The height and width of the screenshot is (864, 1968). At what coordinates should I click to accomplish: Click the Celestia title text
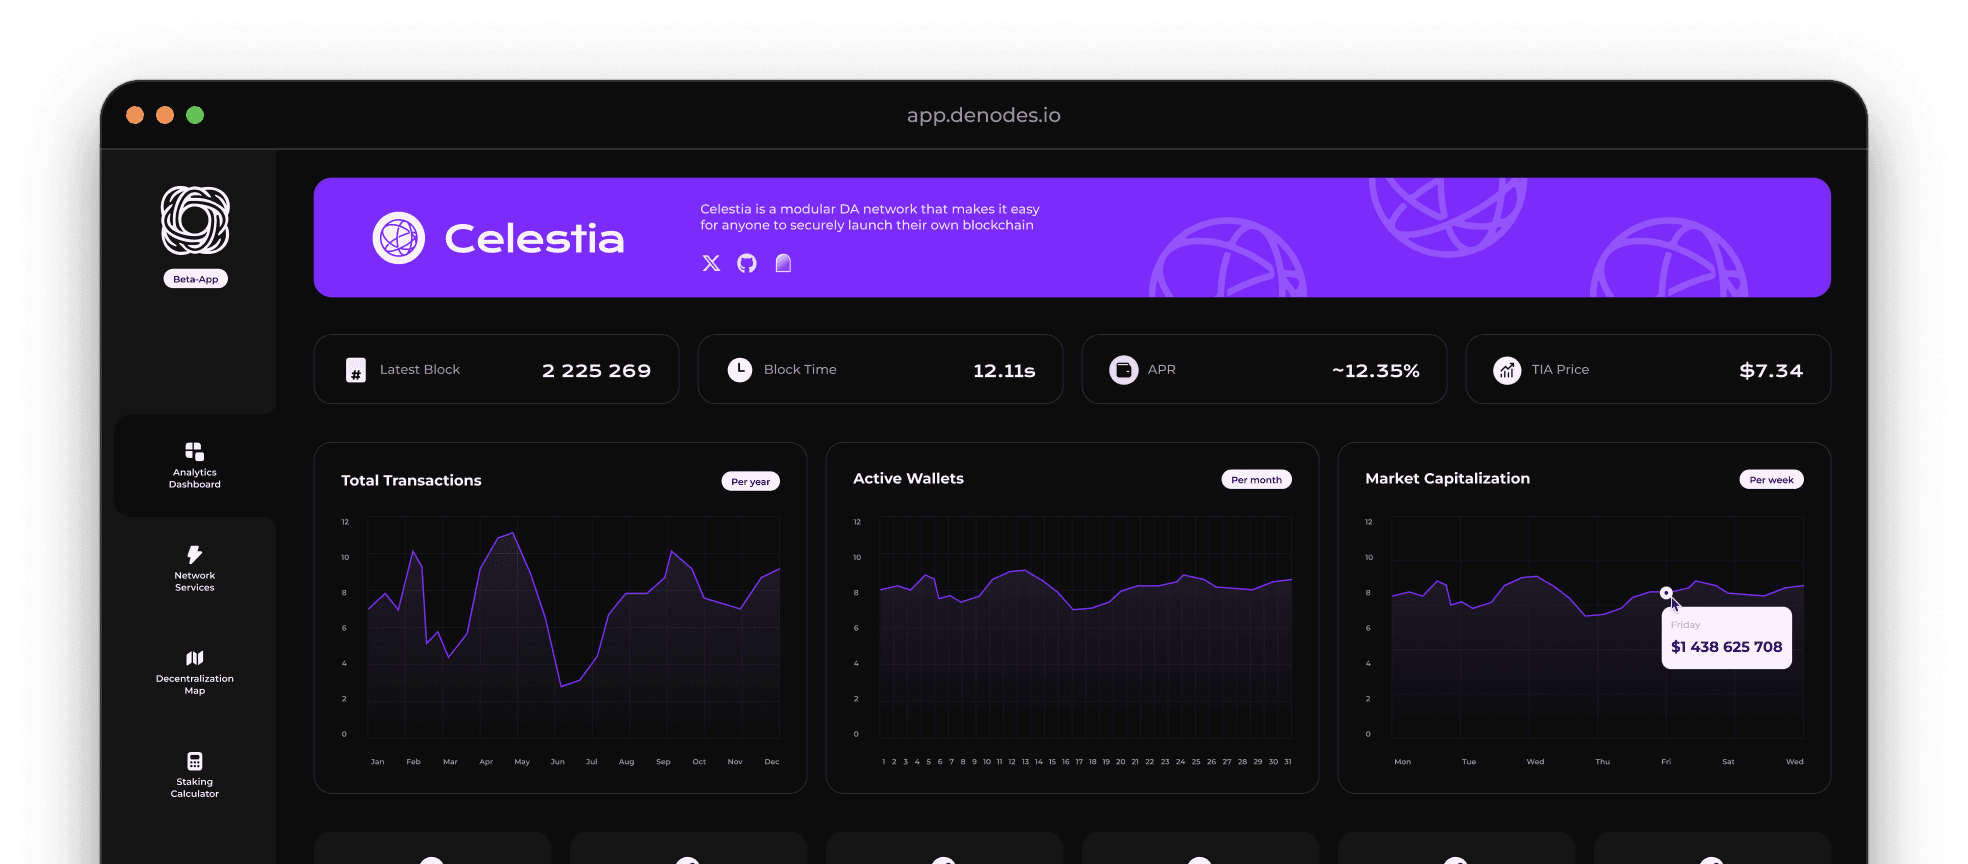tap(534, 238)
